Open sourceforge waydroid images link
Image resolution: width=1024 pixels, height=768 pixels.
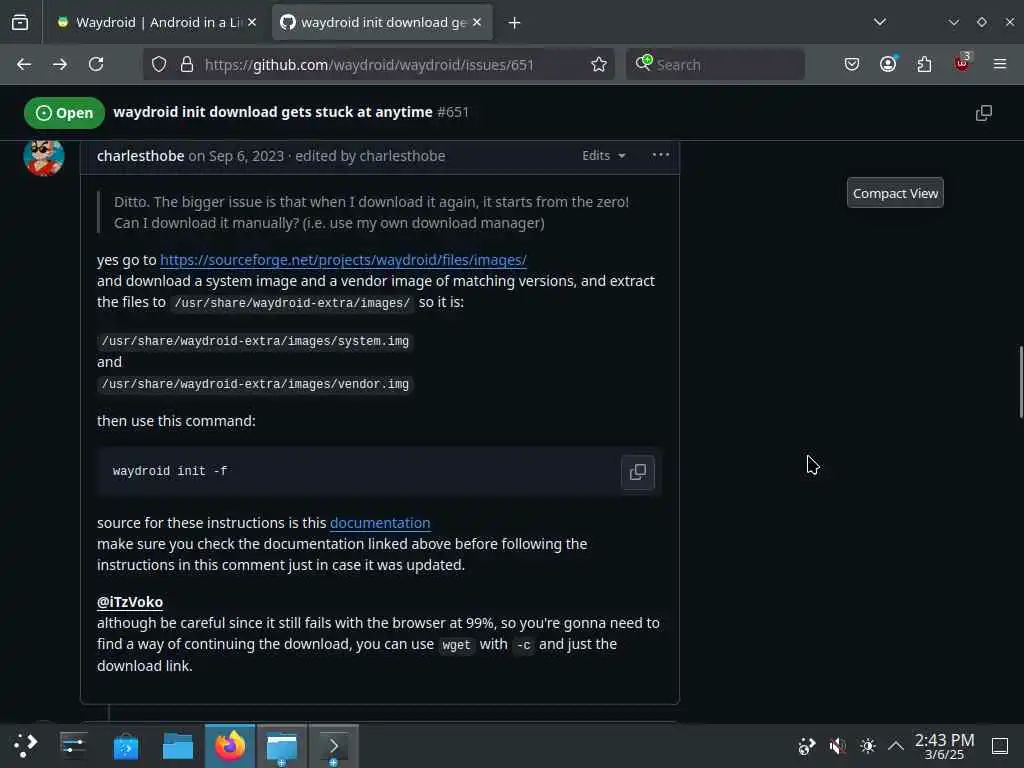[344, 260]
